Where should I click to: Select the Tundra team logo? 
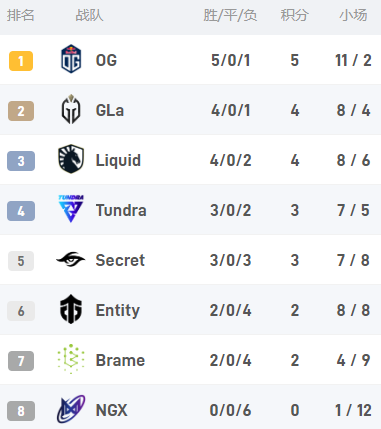71,209
